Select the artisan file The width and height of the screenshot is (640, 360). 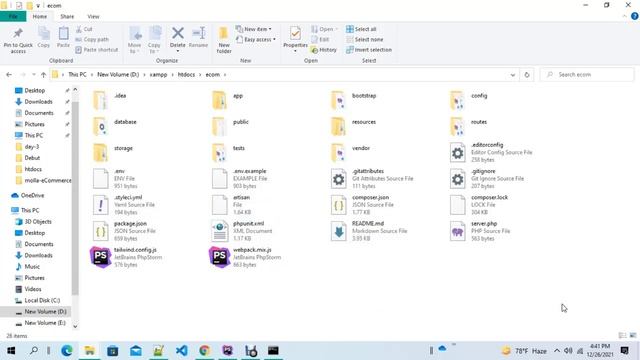[x=231, y=205]
